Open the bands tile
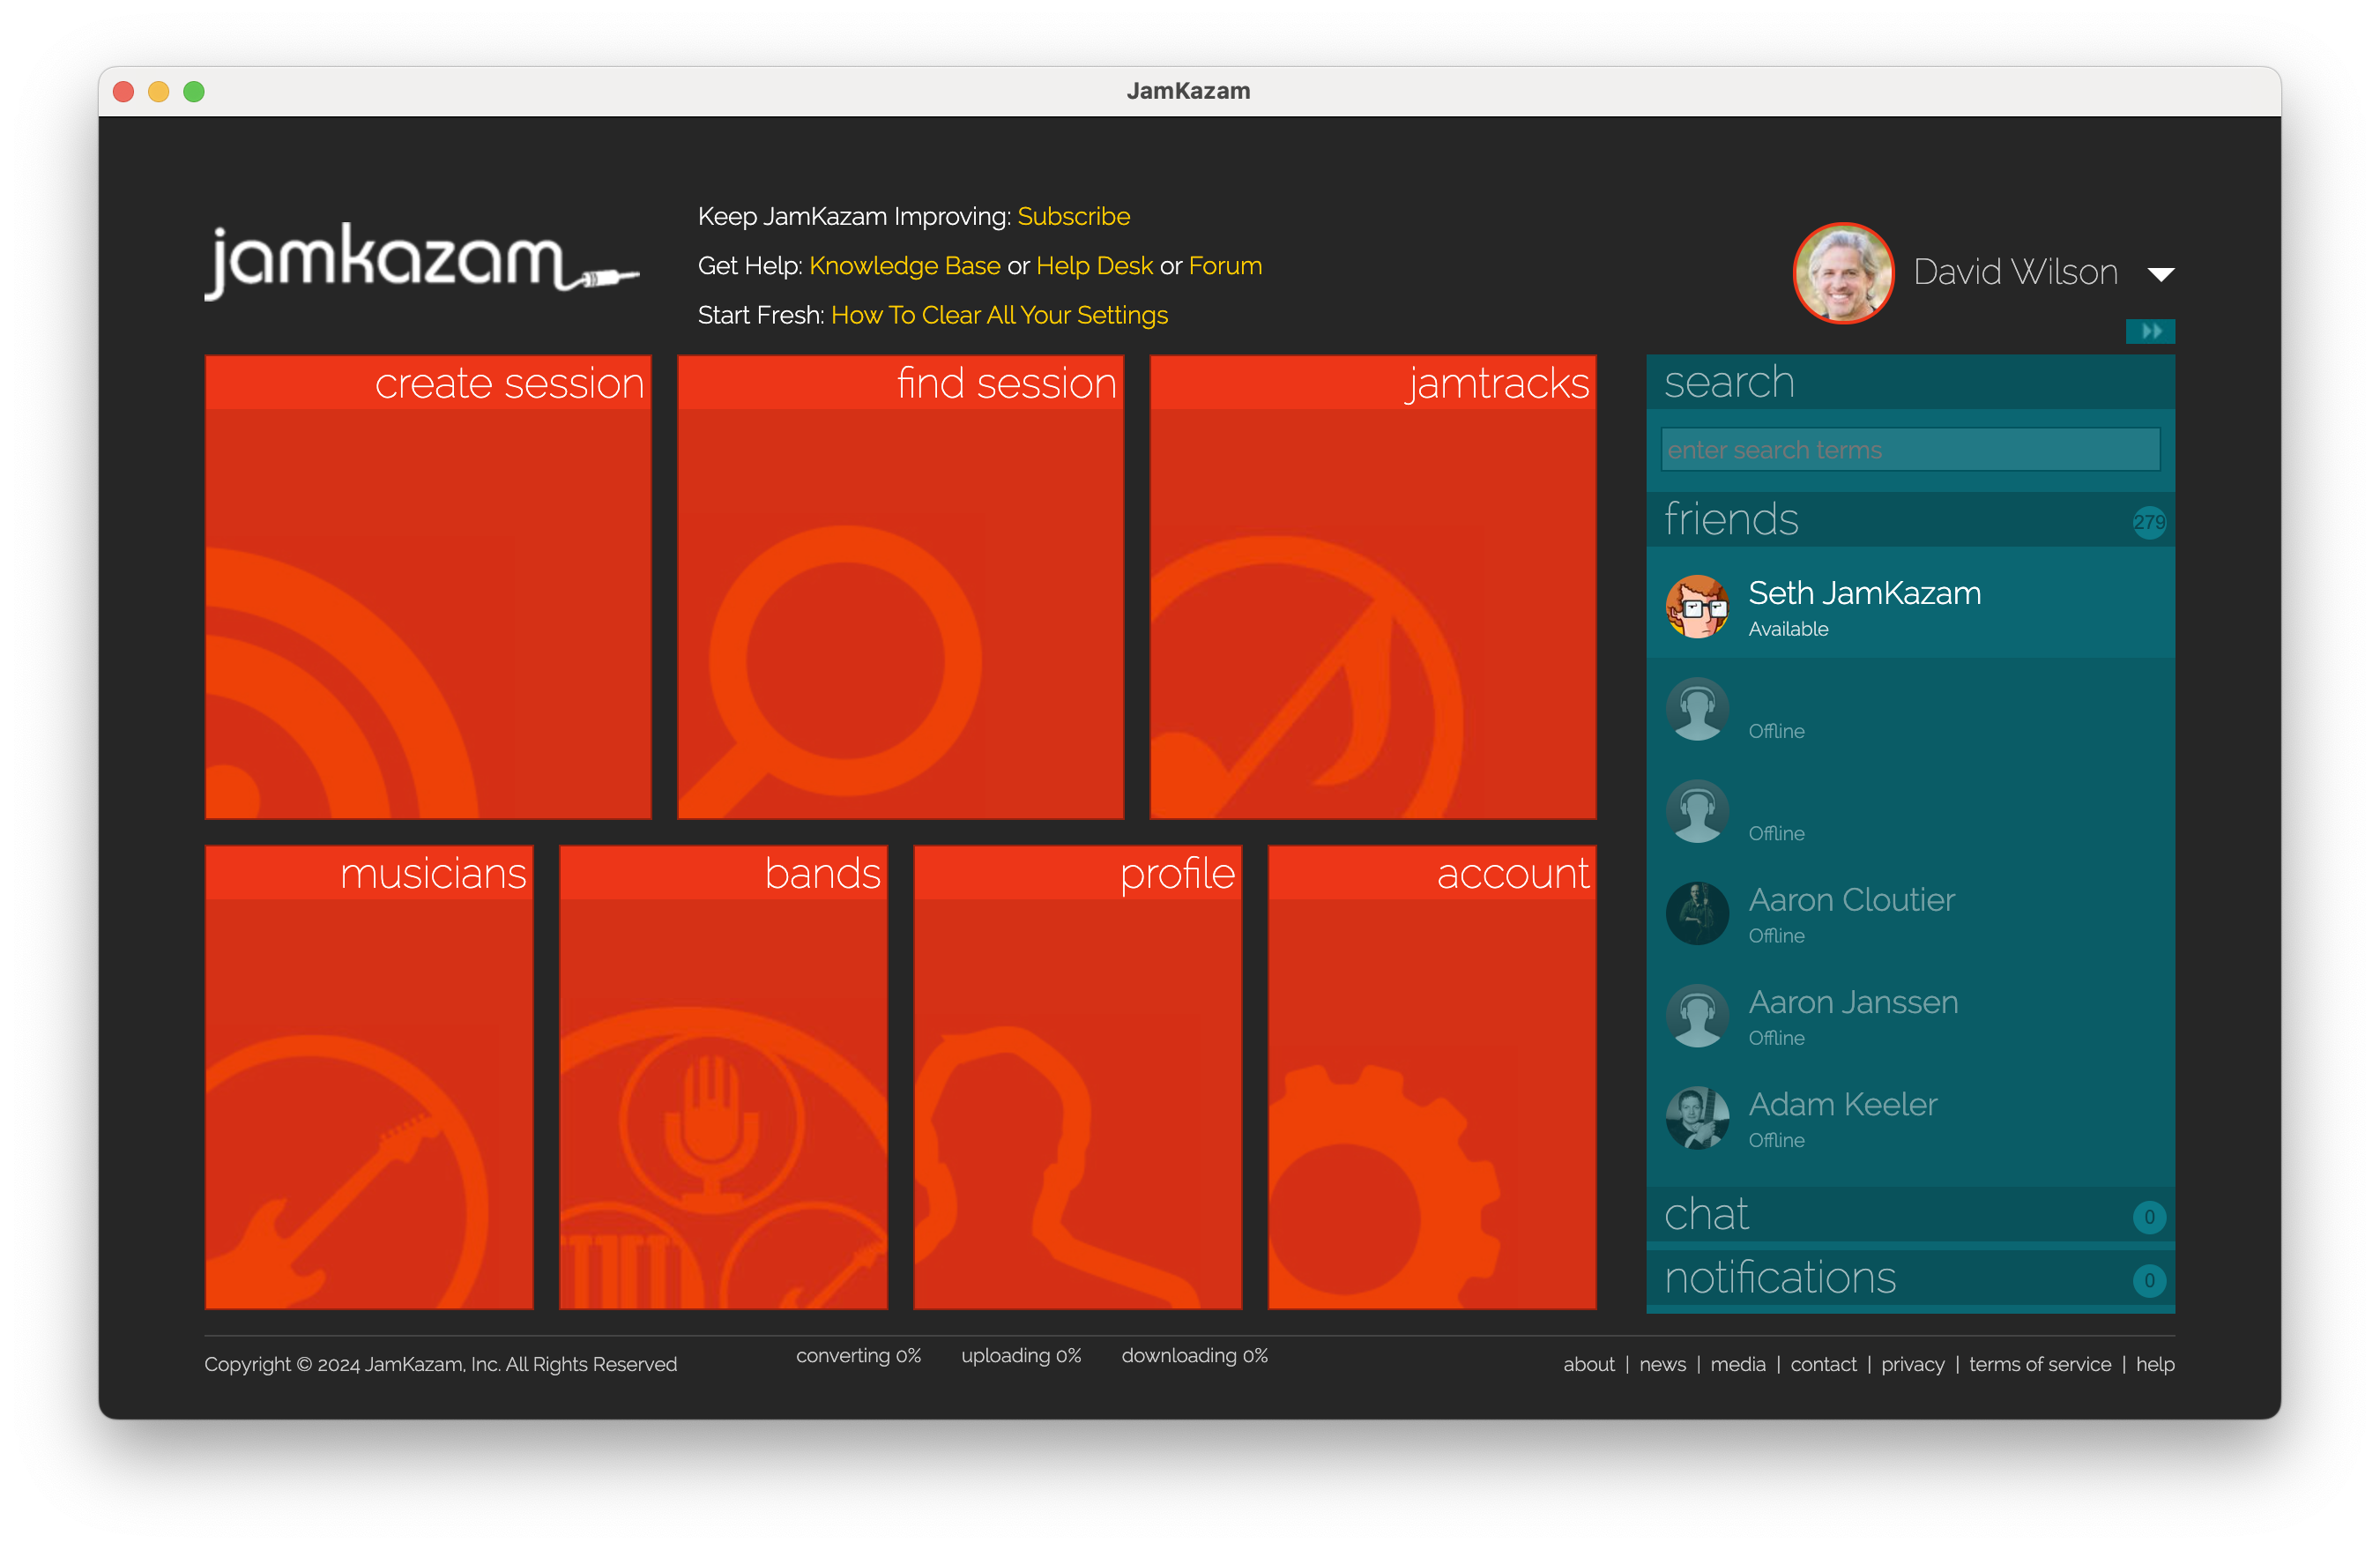The image size is (2380, 1550). 723,1077
